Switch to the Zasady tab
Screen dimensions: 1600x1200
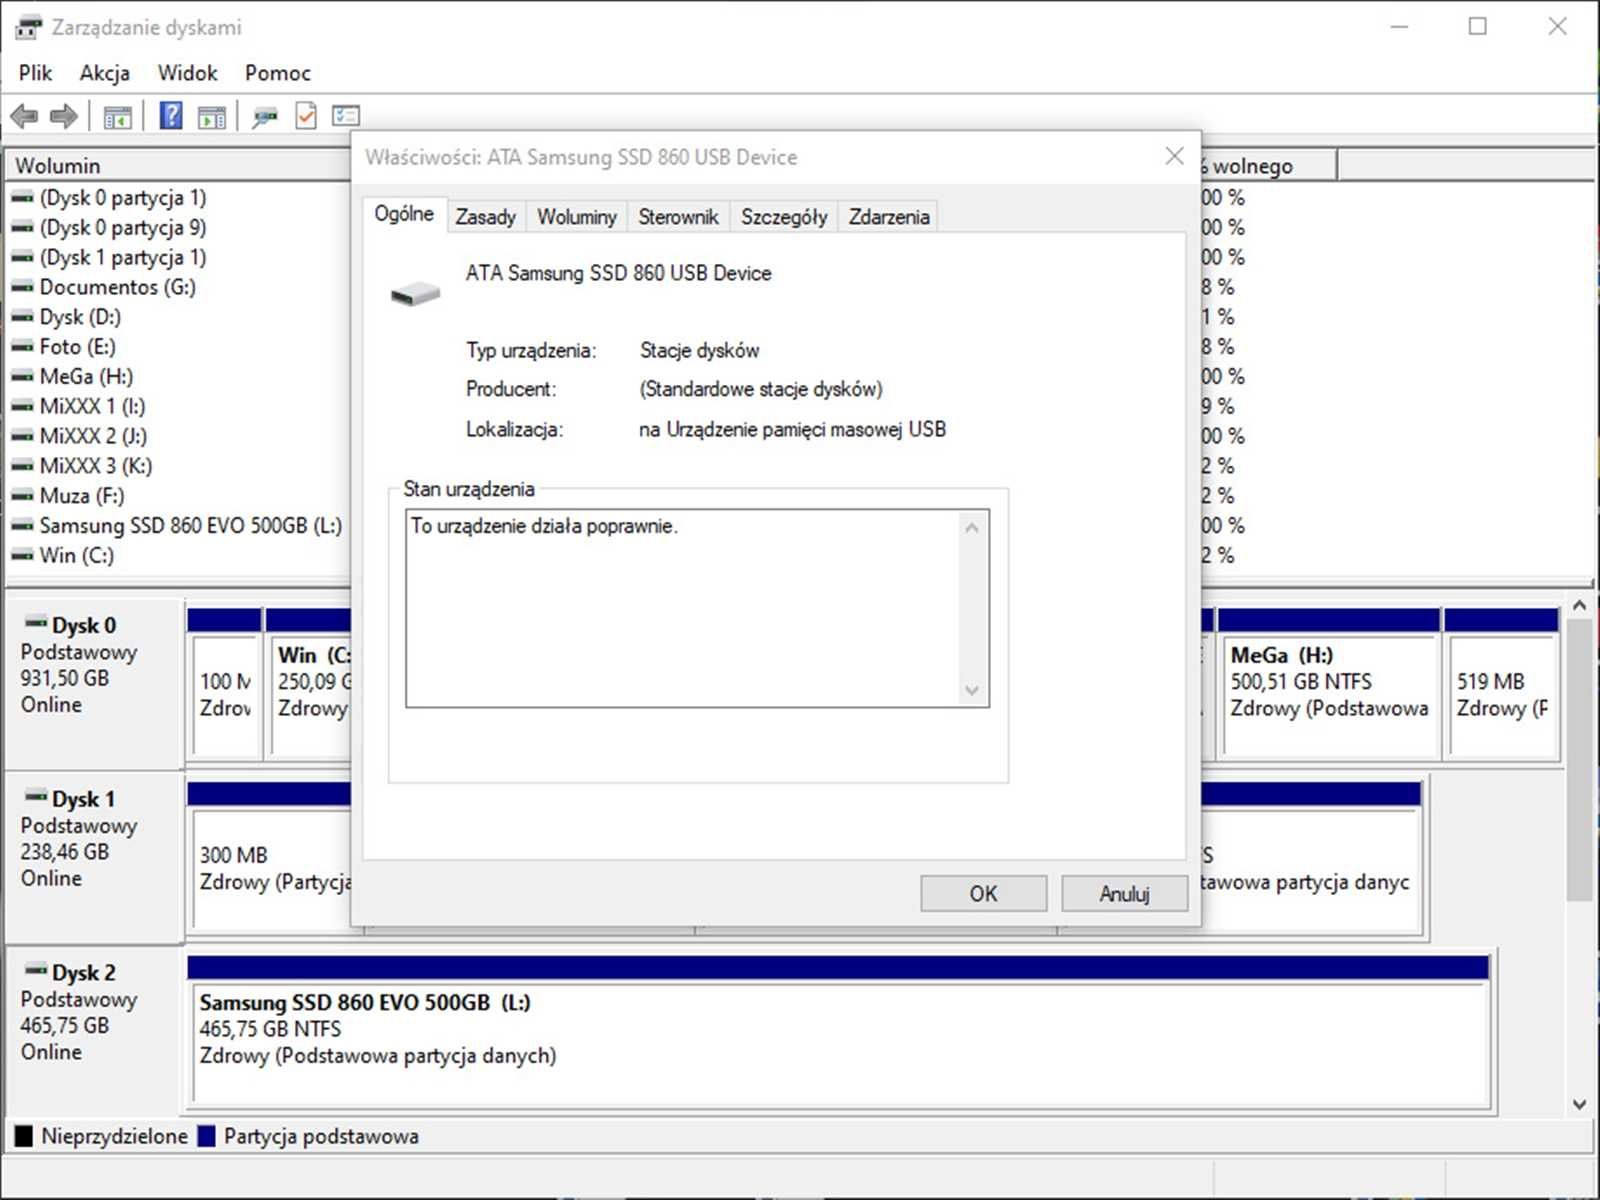485,217
